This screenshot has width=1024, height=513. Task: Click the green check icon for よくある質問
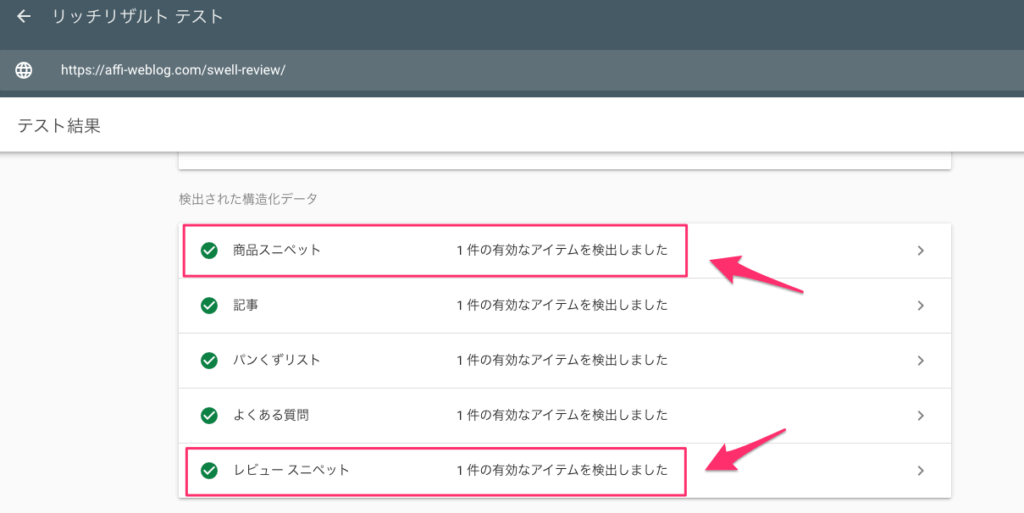pyautogui.click(x=209, y=415)
